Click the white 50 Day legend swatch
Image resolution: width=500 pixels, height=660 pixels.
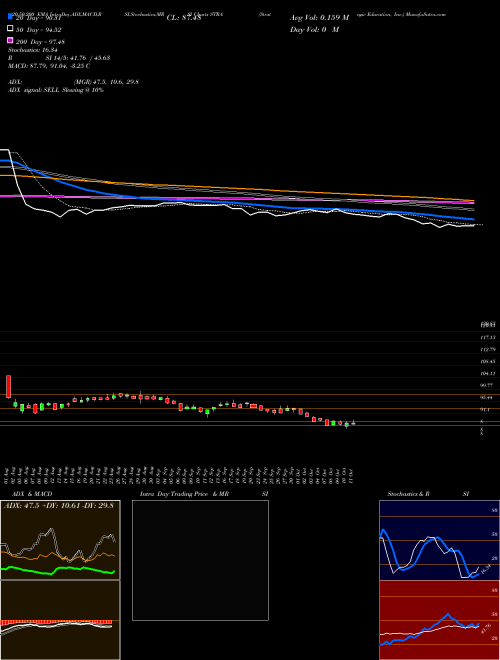10,29
